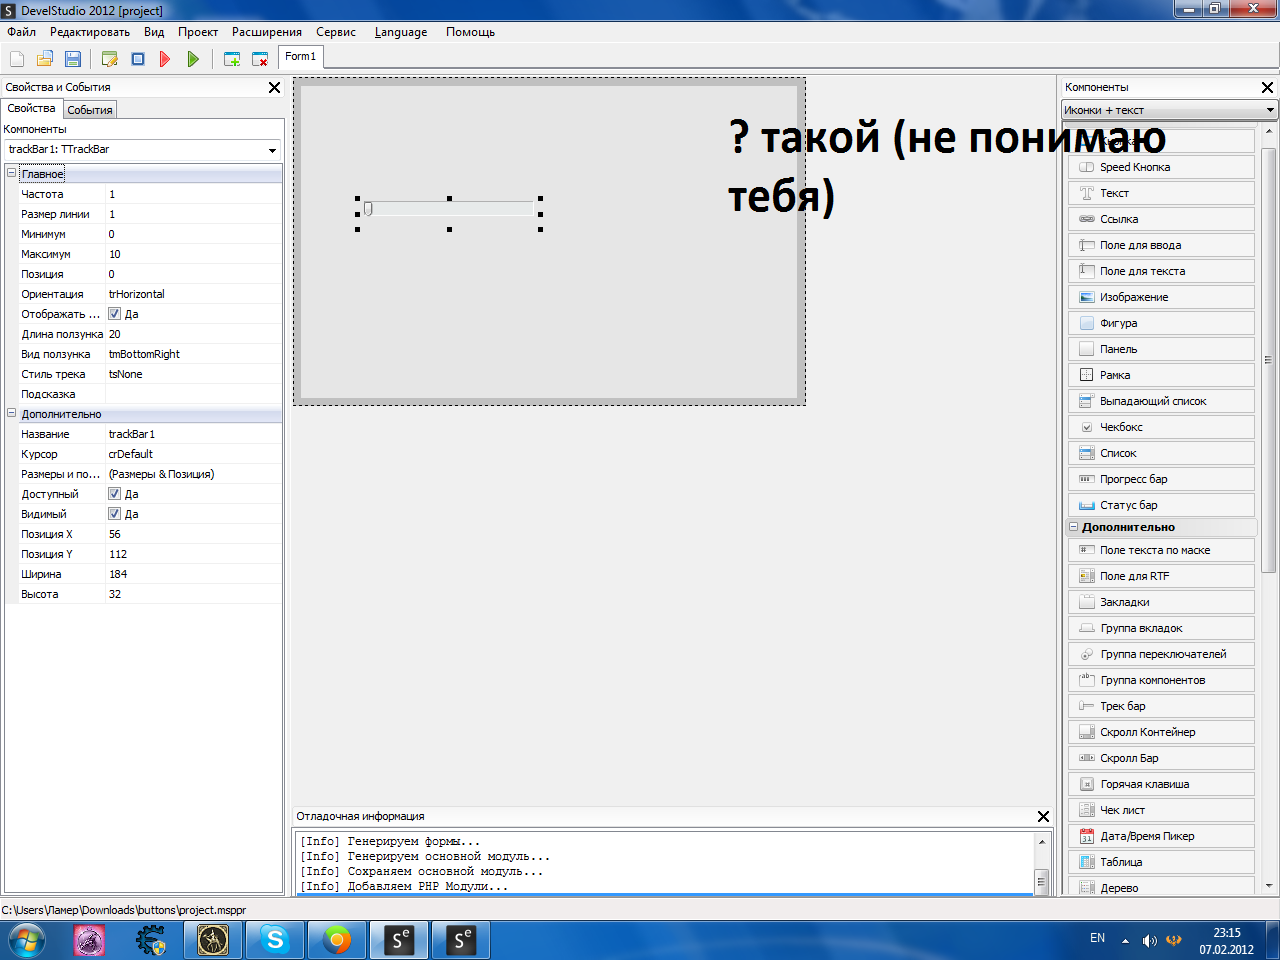This screenshot has width=1280, height=960.
Task: Open the orange browser icon in the taskbar
Action: pyautogui.click(x=338, y=940)
